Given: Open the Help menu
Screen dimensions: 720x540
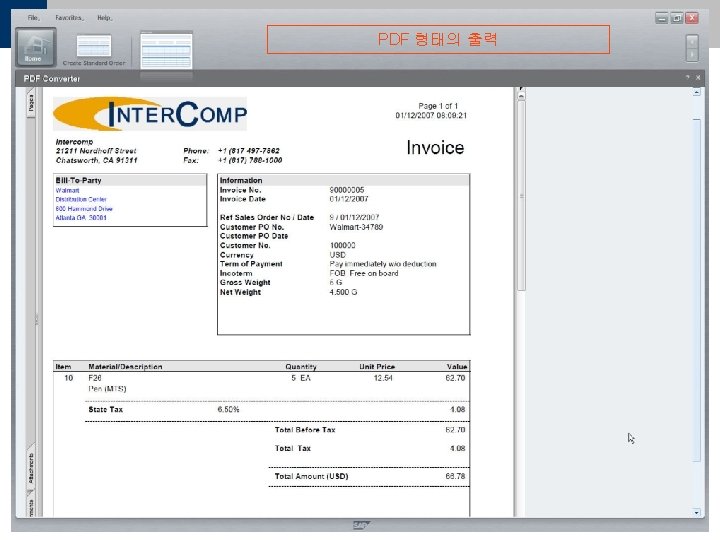Looking at the screenshot, I should coord(105,17).
